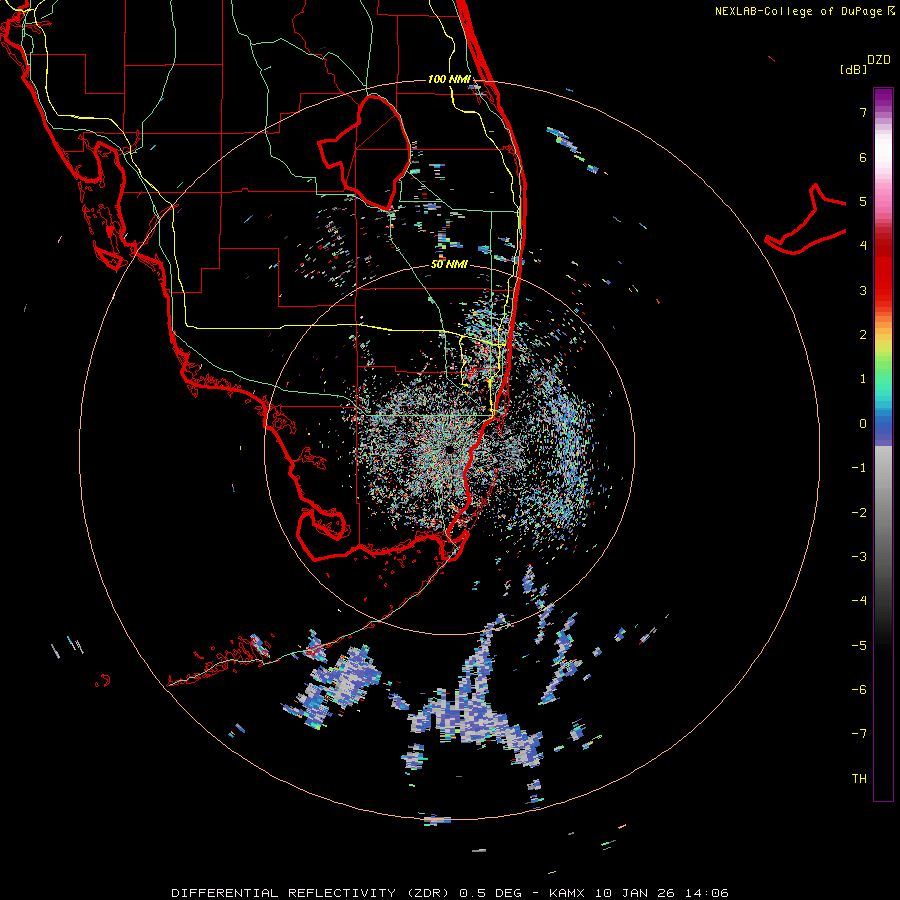Click the '50 NMI' range ring label
The height and width of the screenshot is (900, 900).
pos(449,264)
